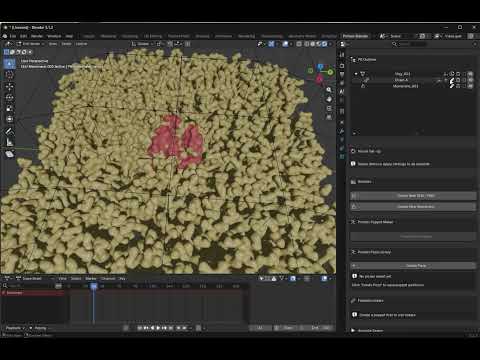This screenshot has width=480, height=360.
Task: Open the File menu
Action: click(13, 36)
